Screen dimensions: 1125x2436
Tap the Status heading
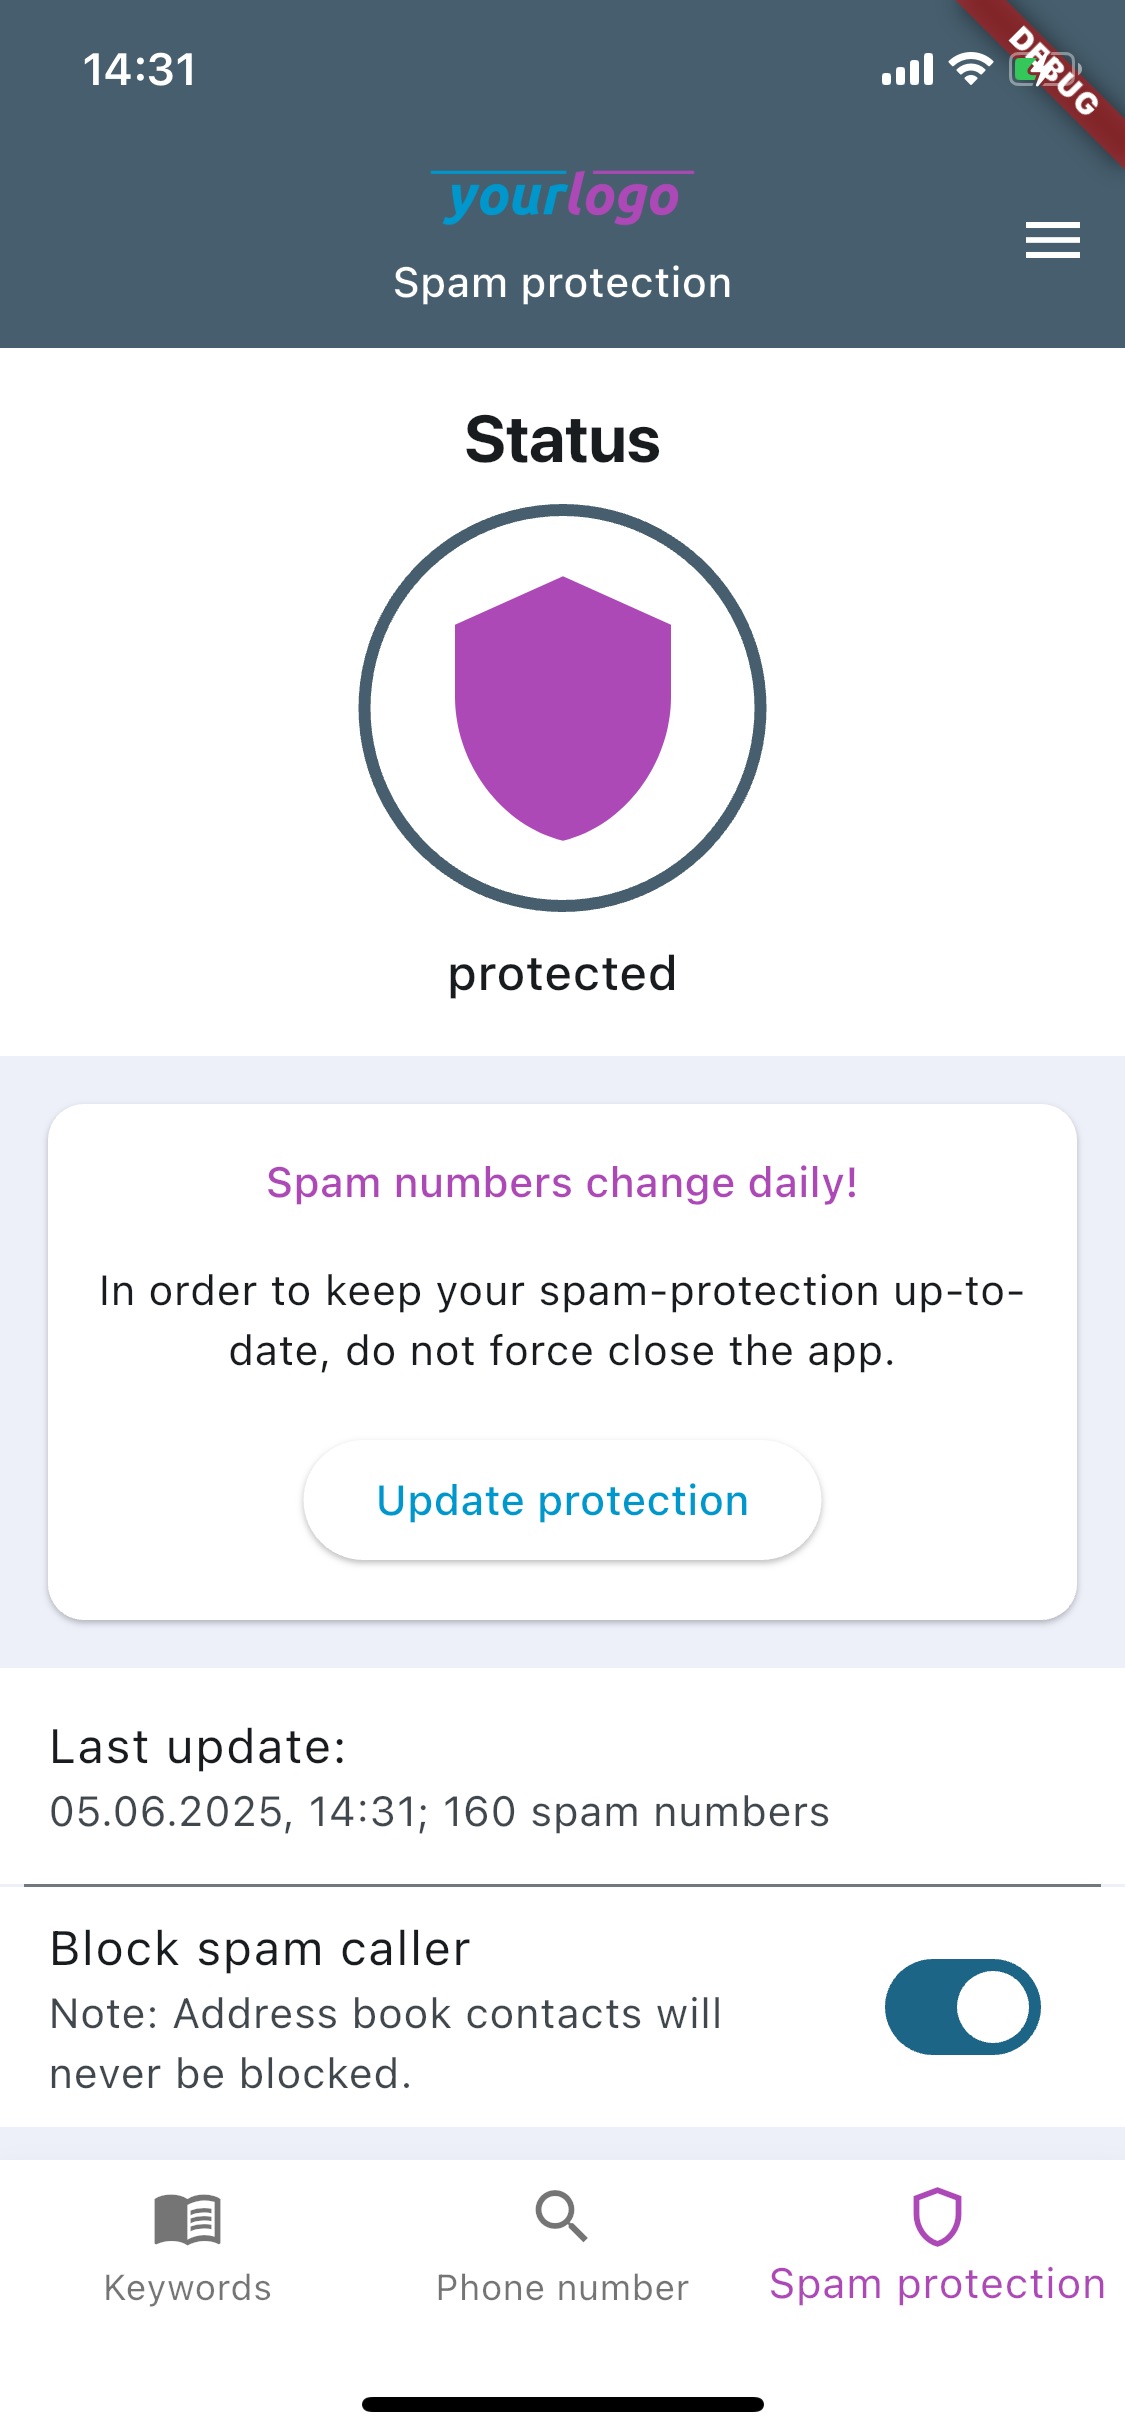click(x=562, y=440)
